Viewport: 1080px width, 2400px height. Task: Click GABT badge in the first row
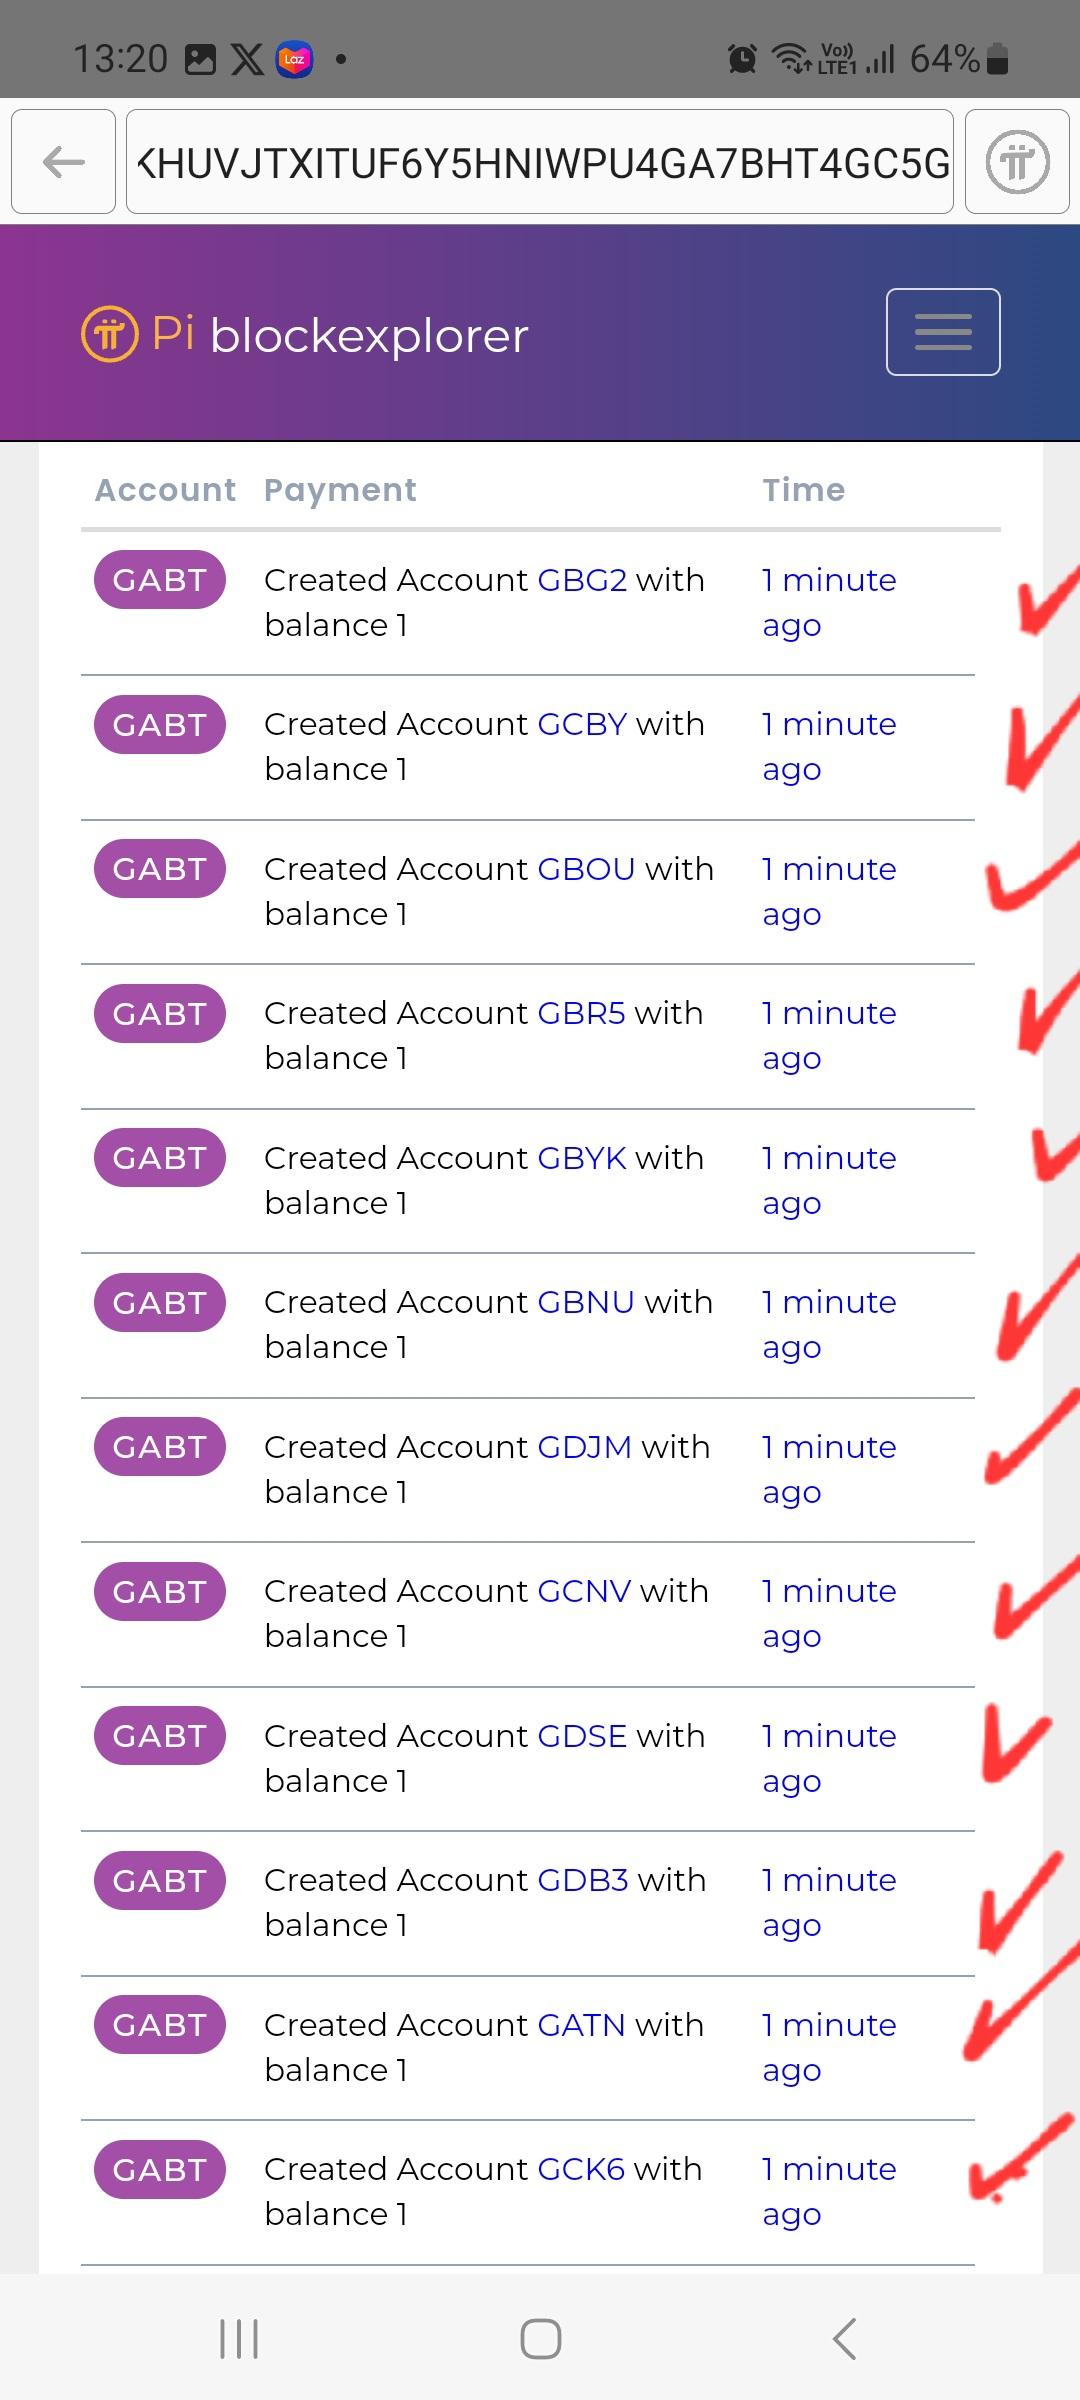coord(160,580)
